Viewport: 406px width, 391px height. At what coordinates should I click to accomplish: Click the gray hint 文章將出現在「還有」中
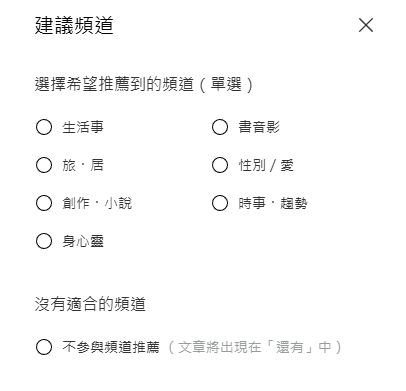point(255,347)
